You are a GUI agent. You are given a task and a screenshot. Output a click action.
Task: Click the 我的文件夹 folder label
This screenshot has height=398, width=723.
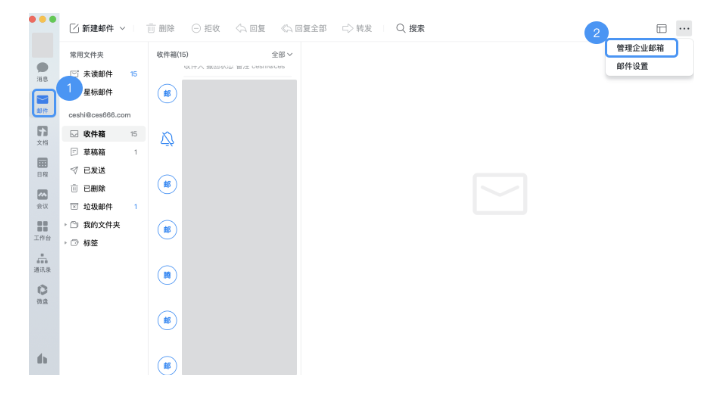101,225
